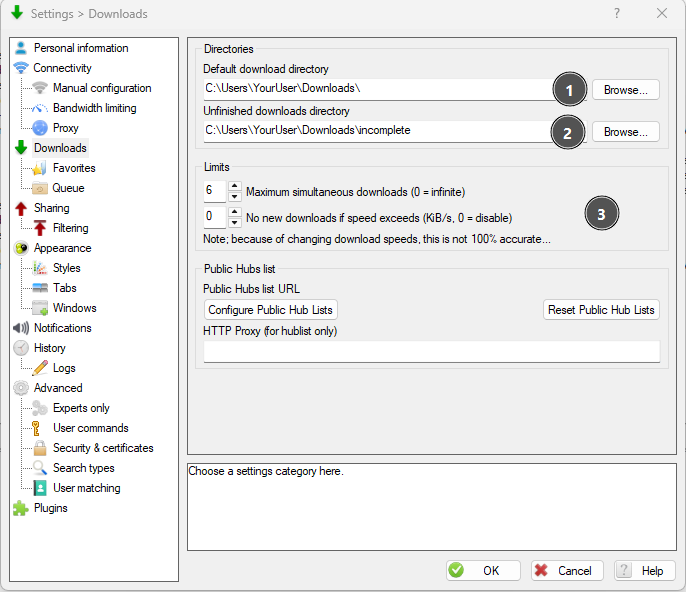Click the Bandwidth limiting gauge icon
Screen dimensions: 686x592
point(40,108)
